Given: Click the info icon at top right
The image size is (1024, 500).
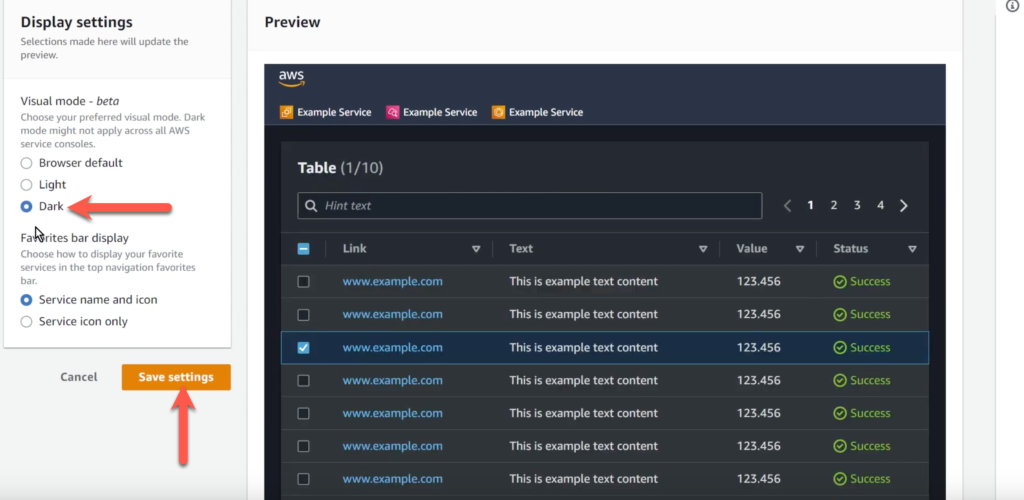Looking at the screenshot, I should (x=1012, y=6).
